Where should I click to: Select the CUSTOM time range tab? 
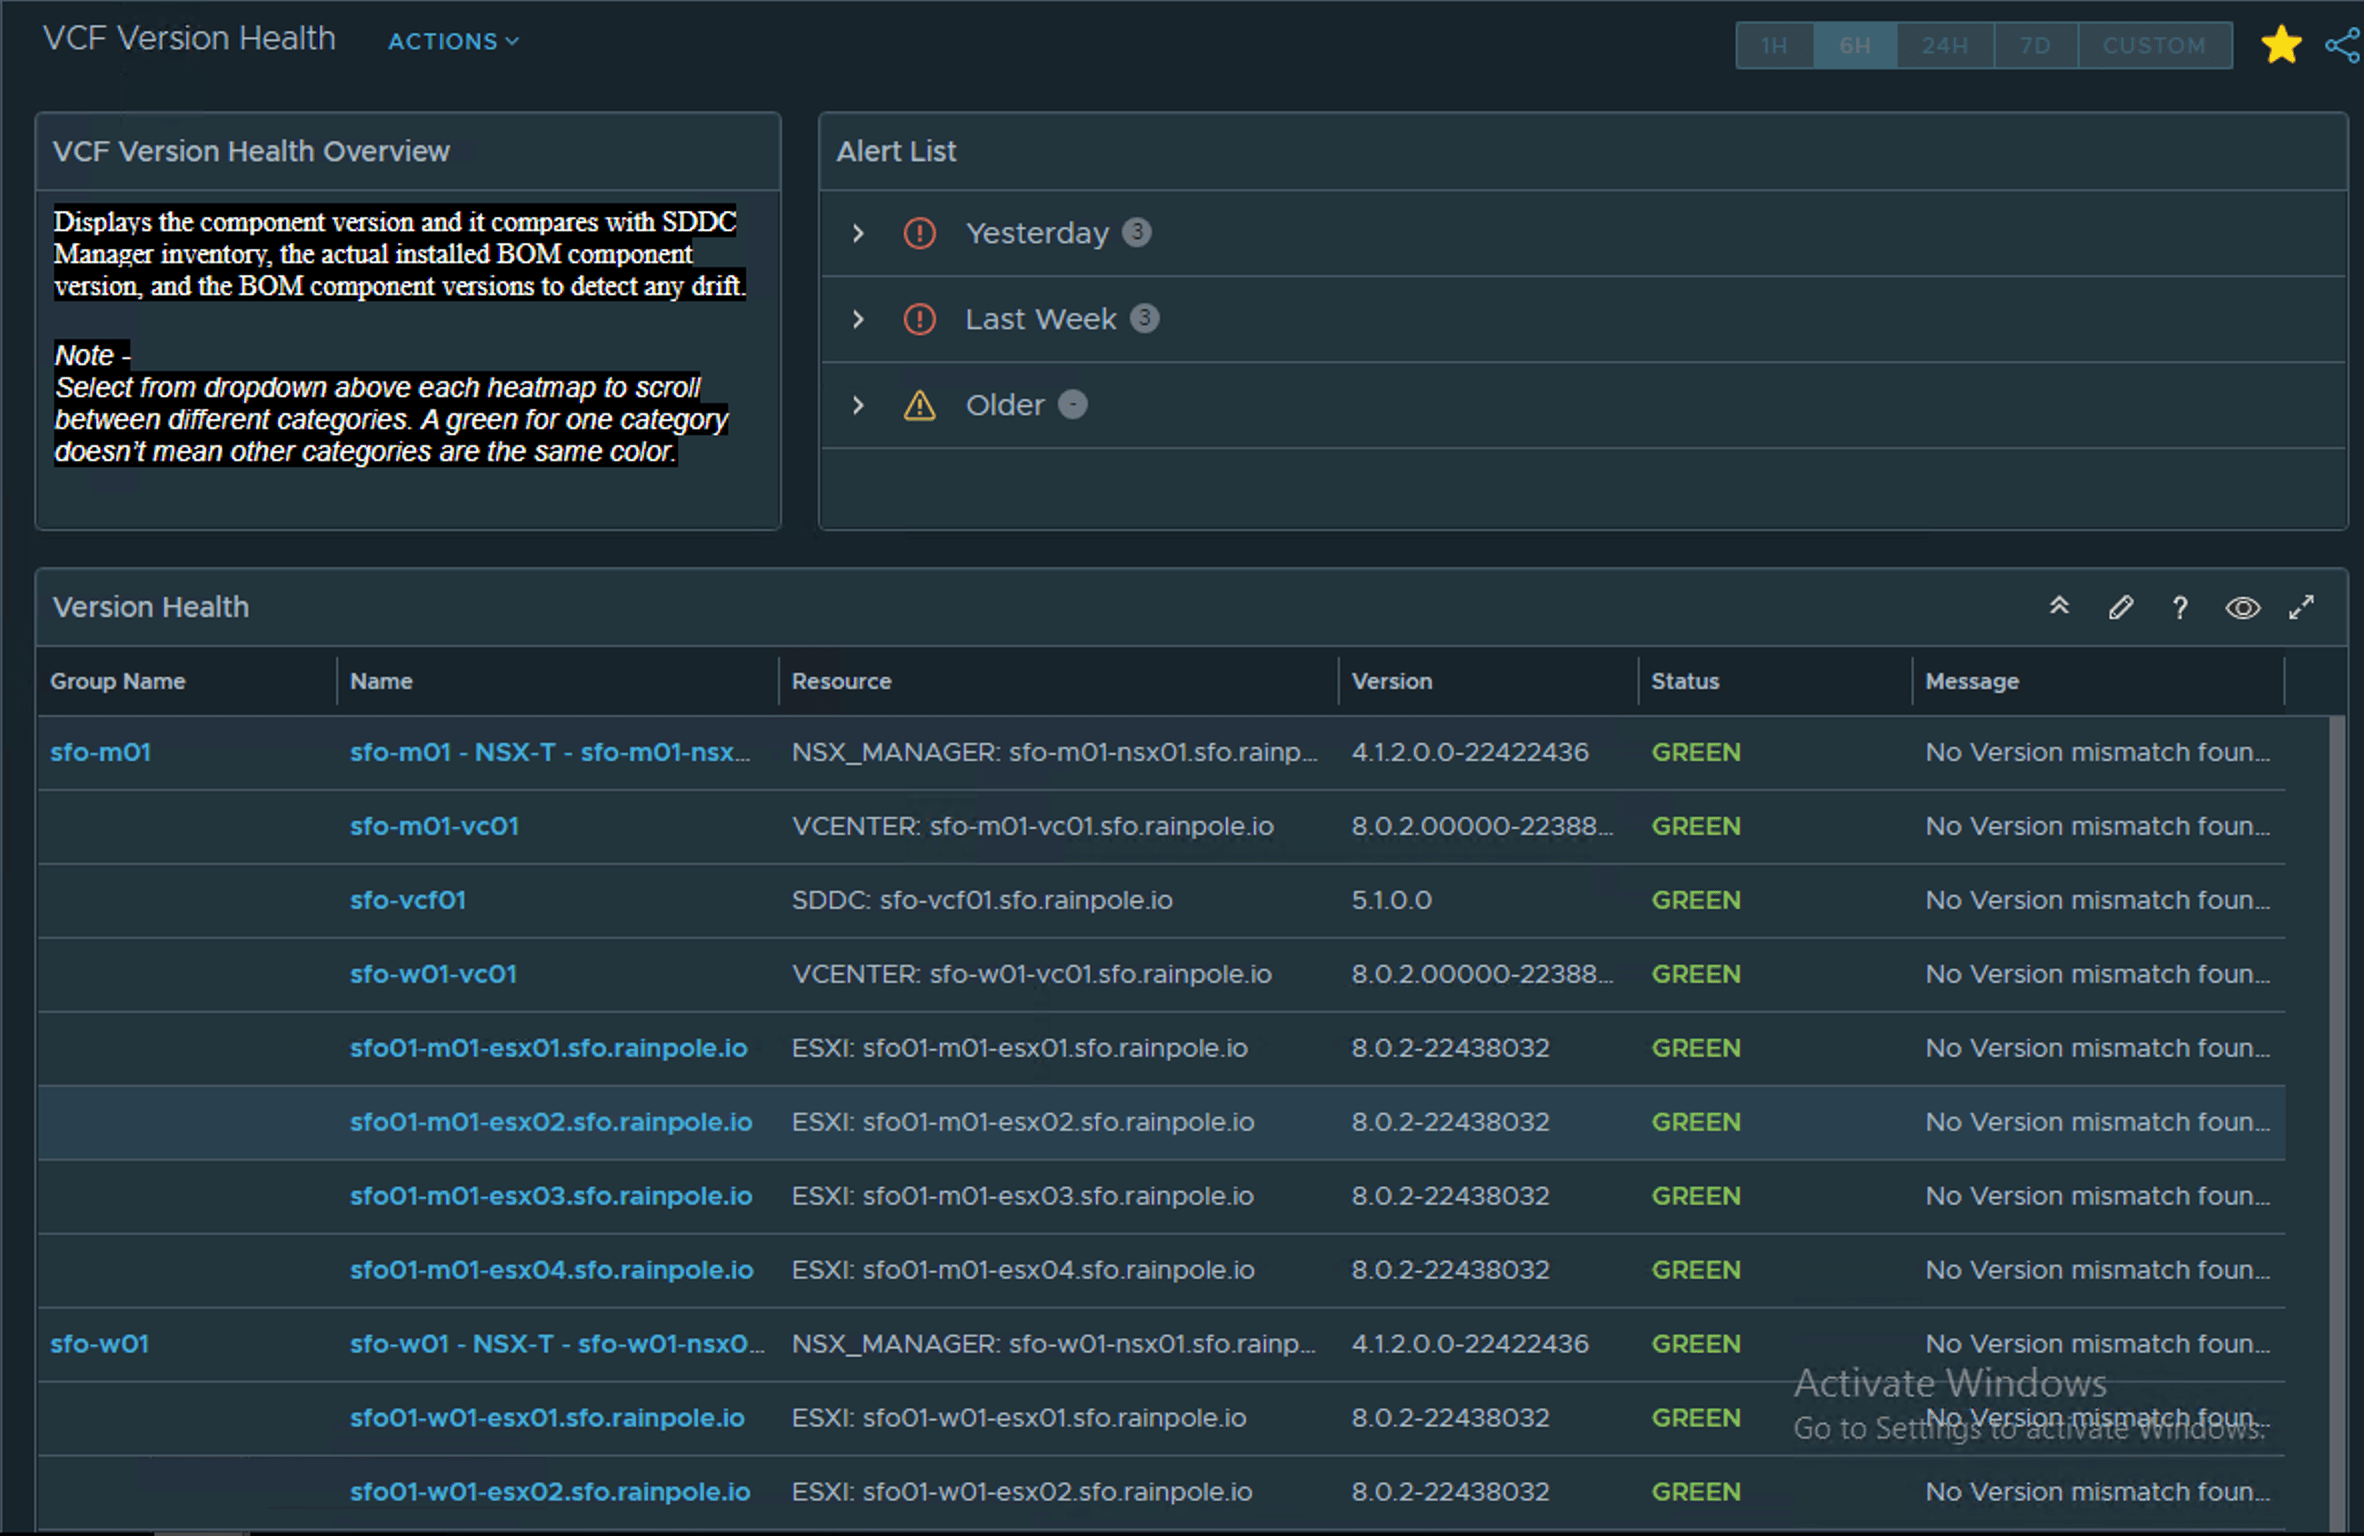[x=2154, y=45]
